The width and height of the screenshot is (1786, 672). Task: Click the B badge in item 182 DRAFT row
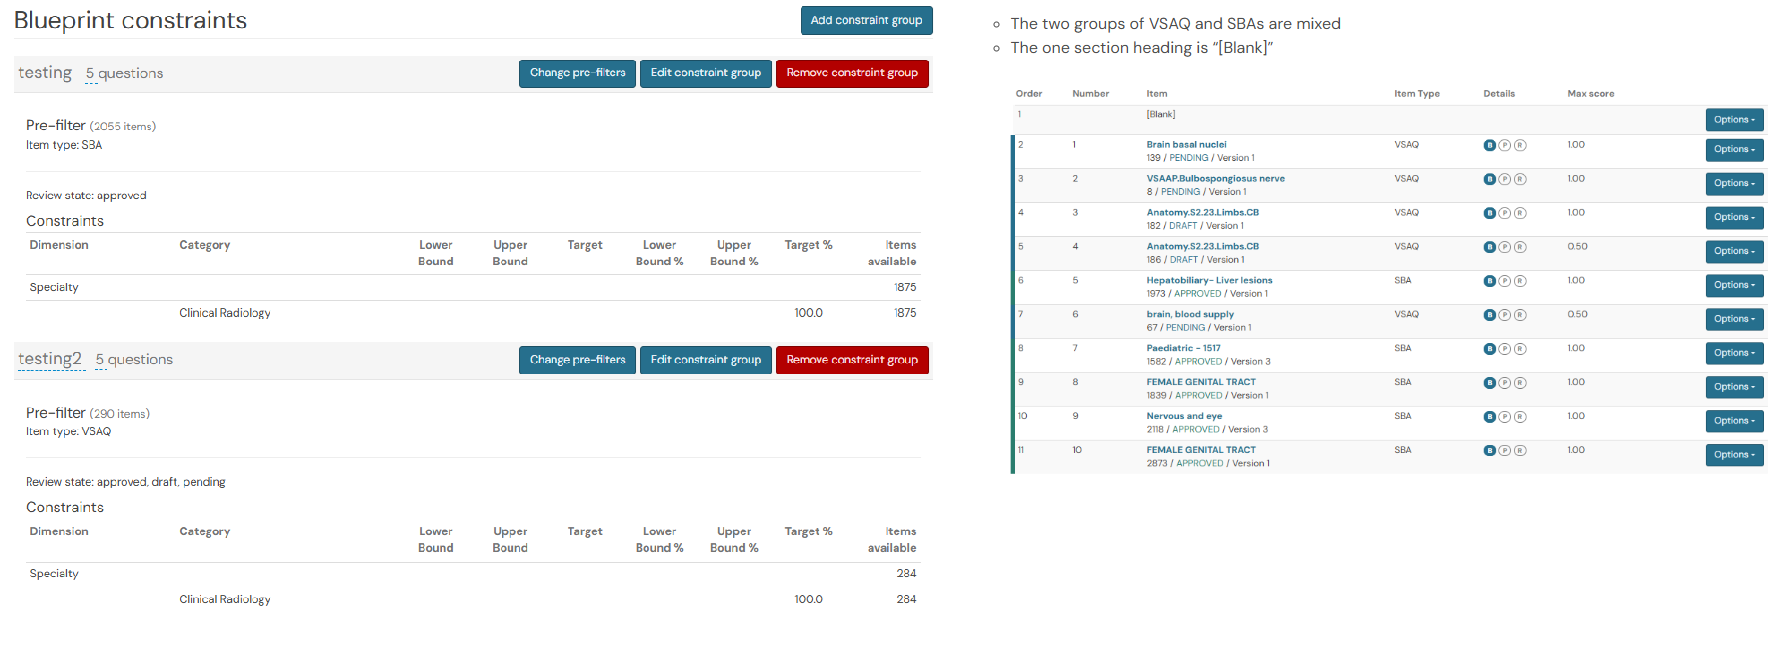(x=1489, y=213)
